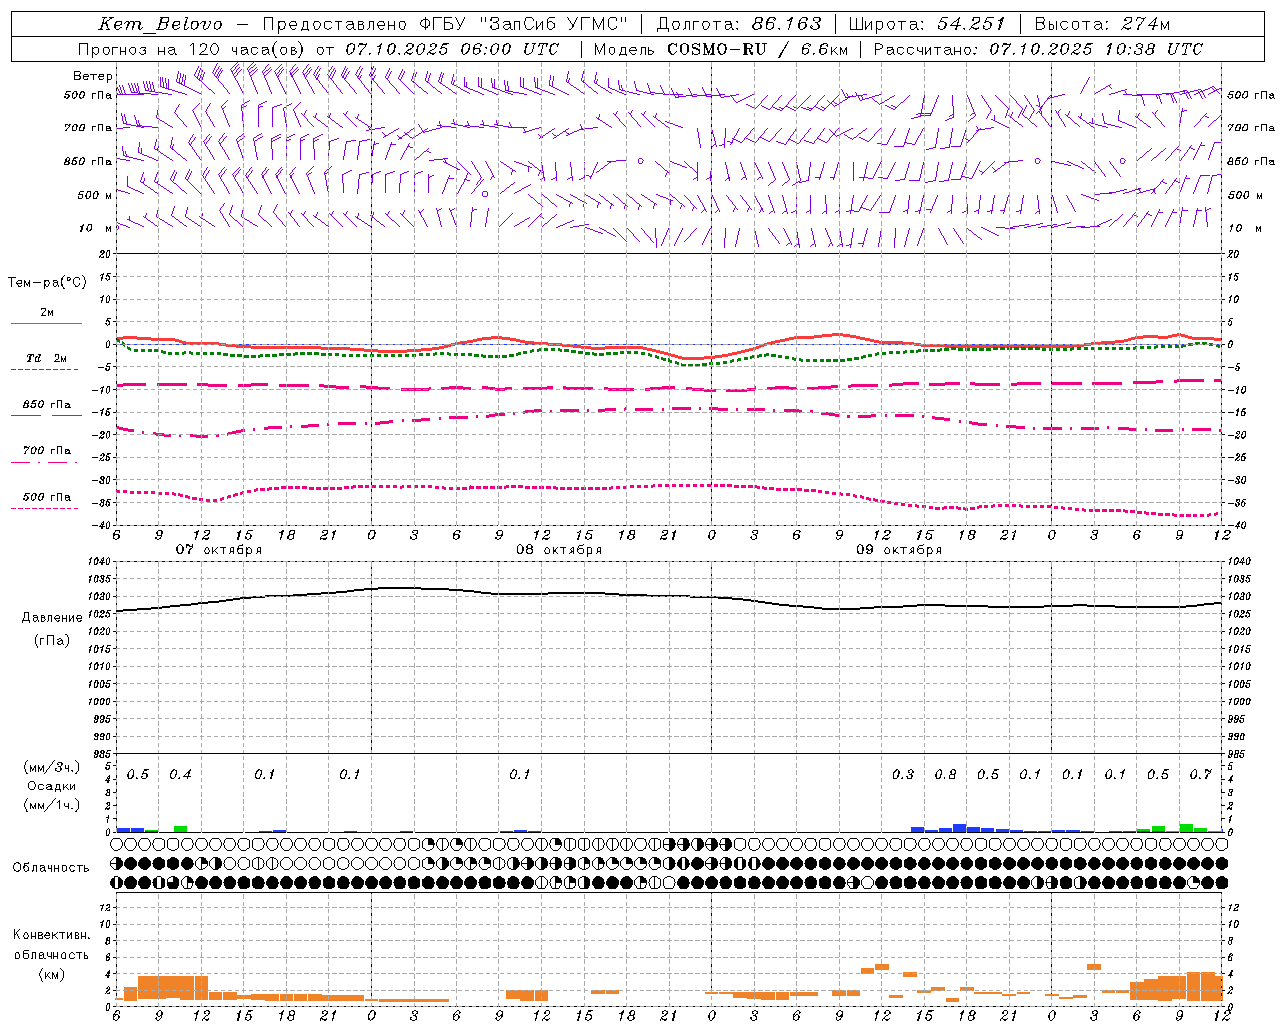The width and height of the screenshot is (1280, 1024).
Task: Click the Долгота: 86.163 value
Action: [739, 24]
